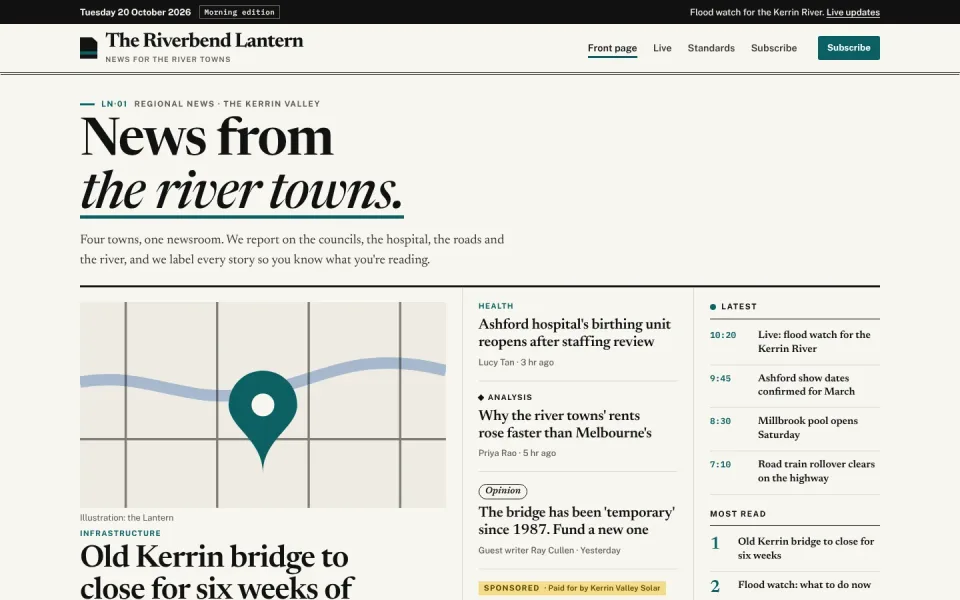
Task: Click the Guest writer Ray Cullen byline
Action: point(549,550)
